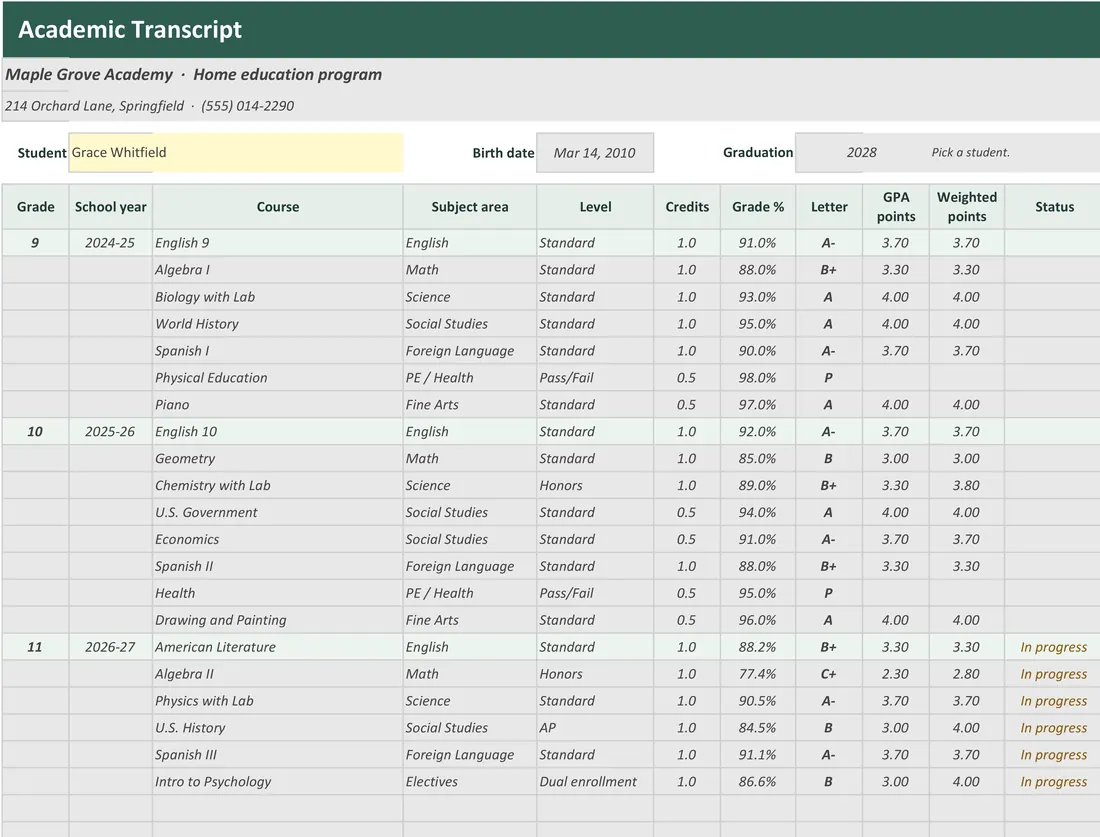The width and height of the screenshot is (1100, 837).
Task: Click the Pick a student hint text
Action: click(970, 152)
